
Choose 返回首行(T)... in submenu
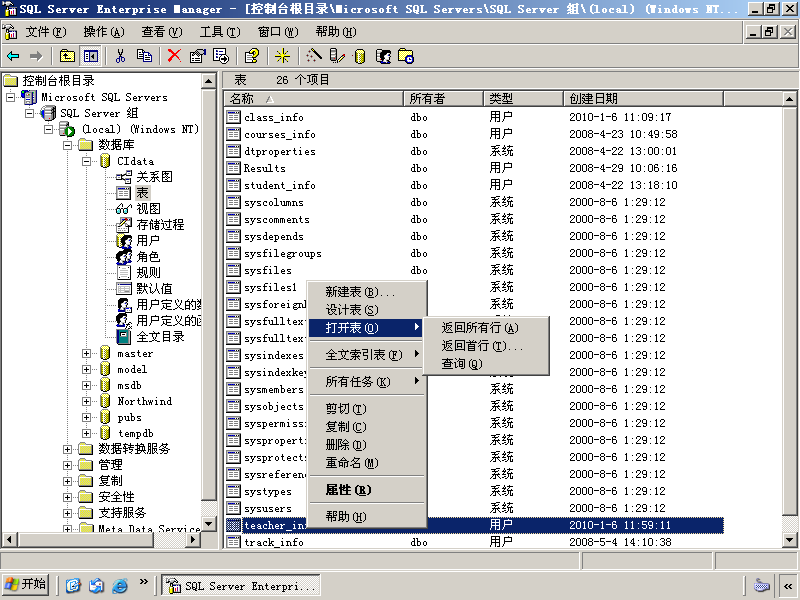[x=486, y=346]
